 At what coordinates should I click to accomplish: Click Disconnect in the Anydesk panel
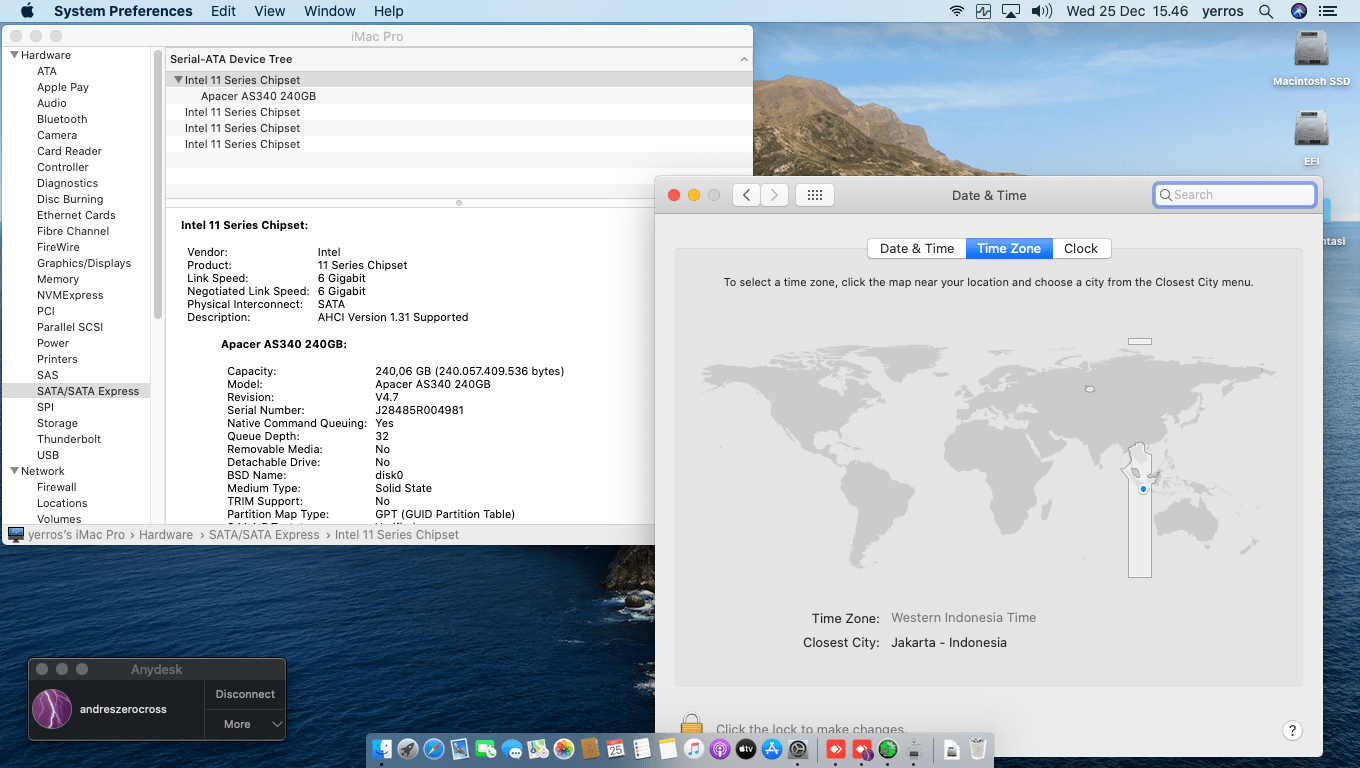click(245, 694)
